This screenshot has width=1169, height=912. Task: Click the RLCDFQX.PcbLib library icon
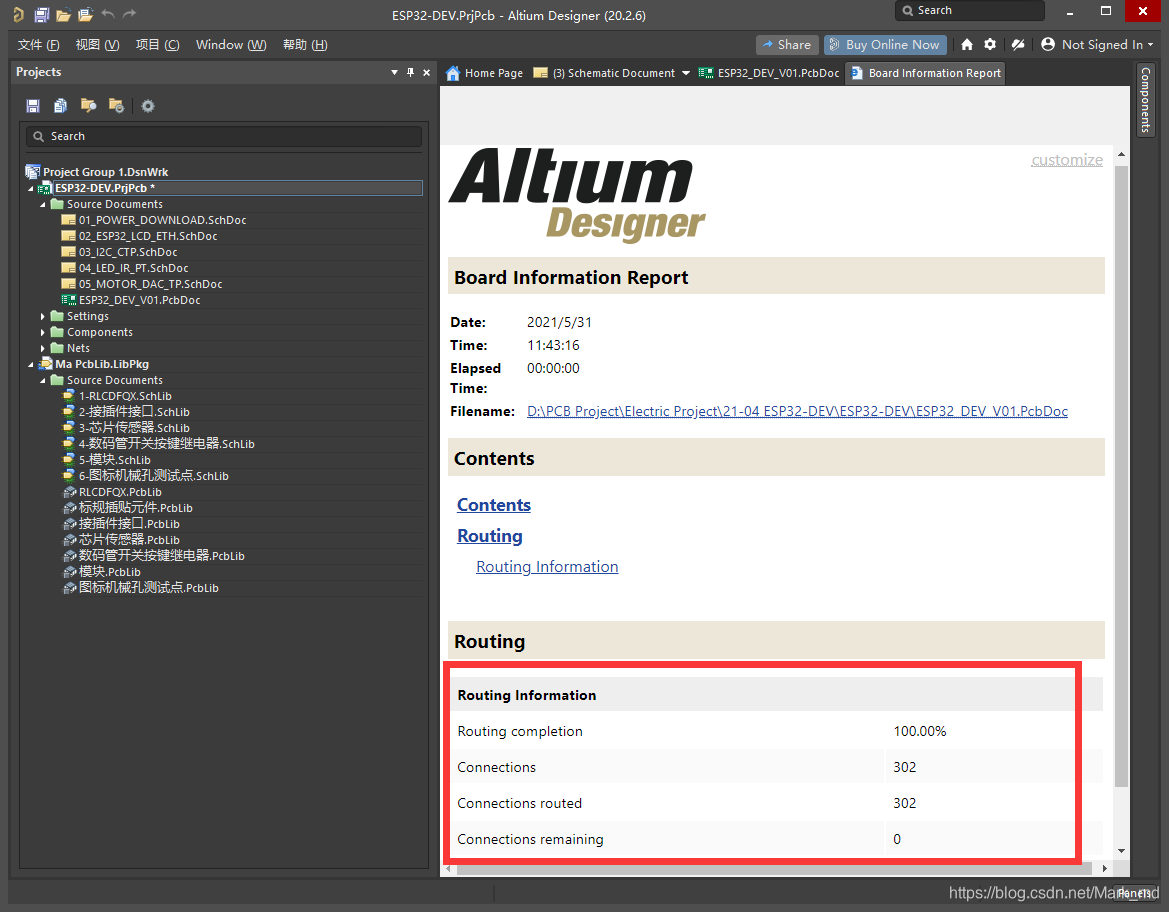[x=69, y=492]
